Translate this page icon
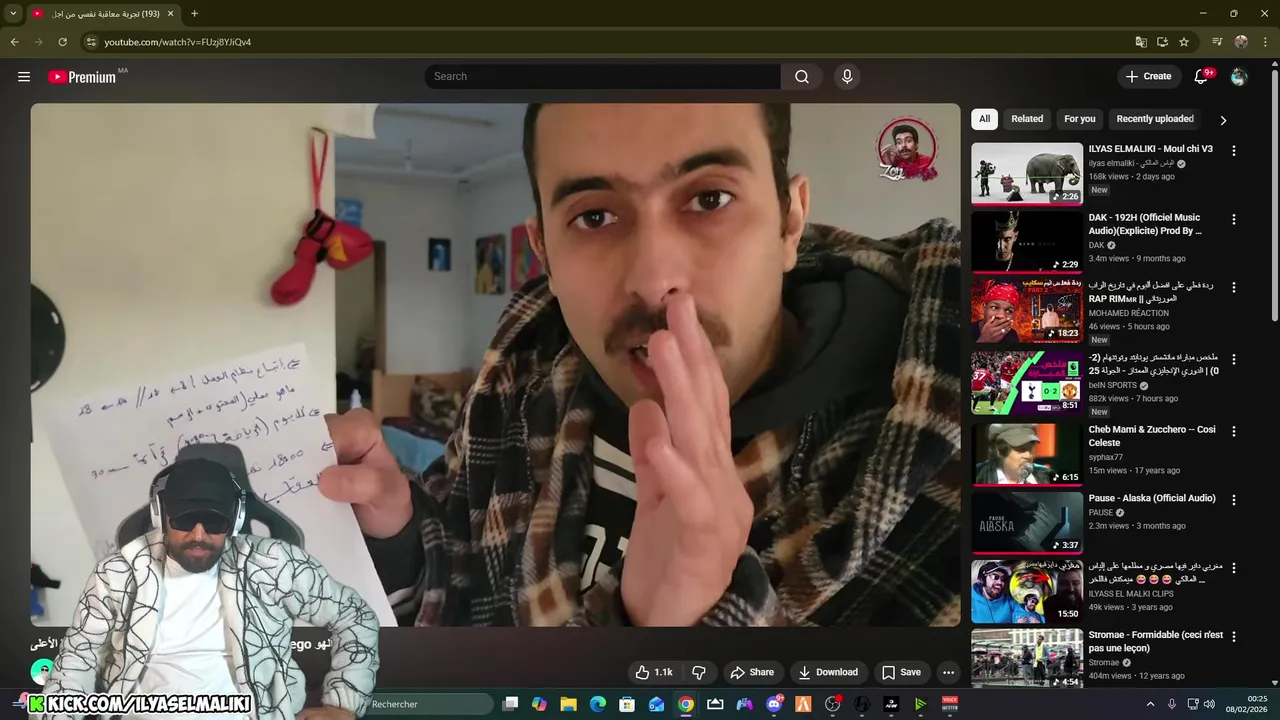The height and width of the screenshot is (720, 1280). coord(1141,42)
